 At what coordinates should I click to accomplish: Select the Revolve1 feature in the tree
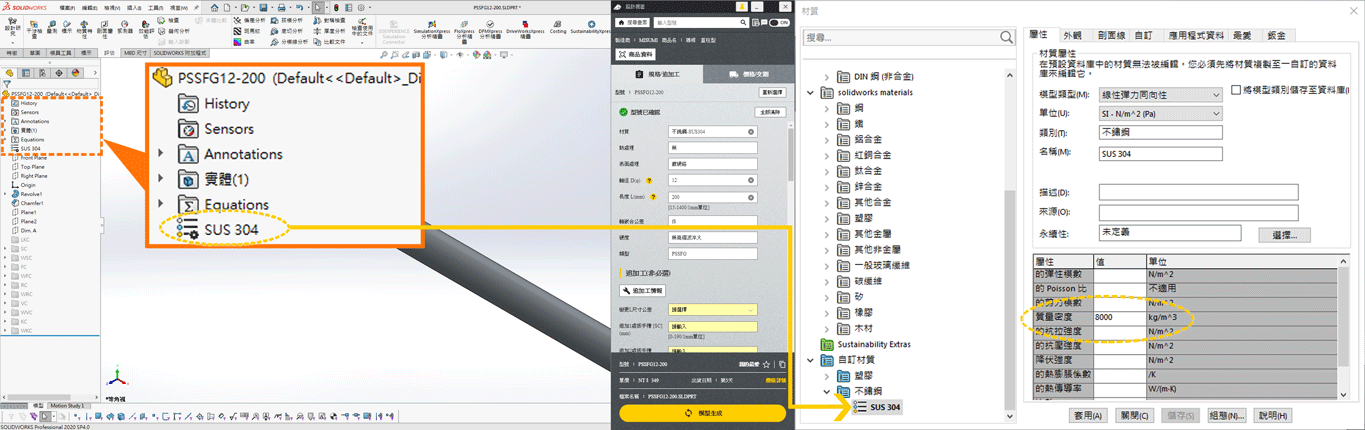(x=30, y=194)
